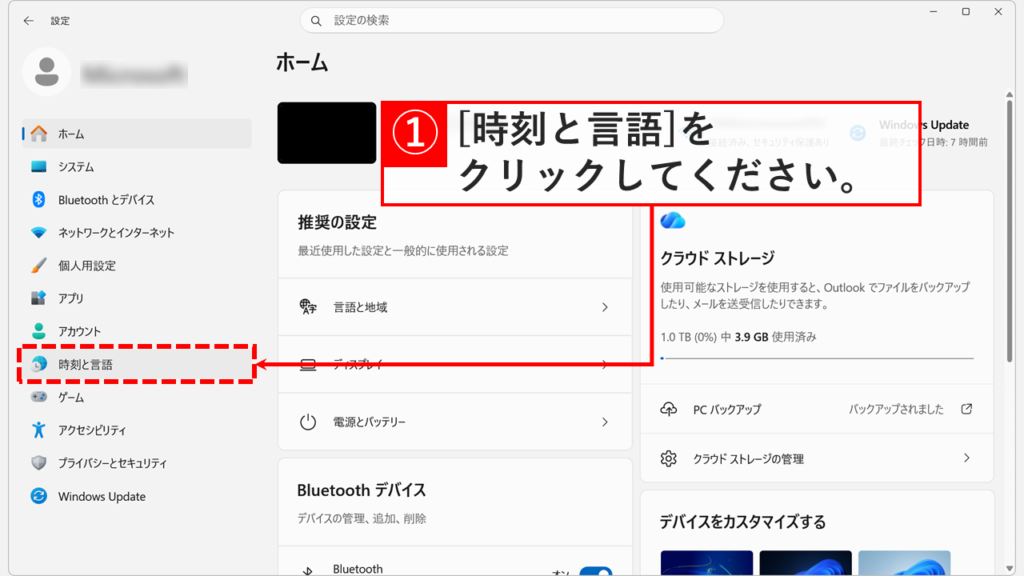Click the Bluetooth logo icon in sidebar
Viewport: 1024px width, 576px height.
(x=39, y=200)
